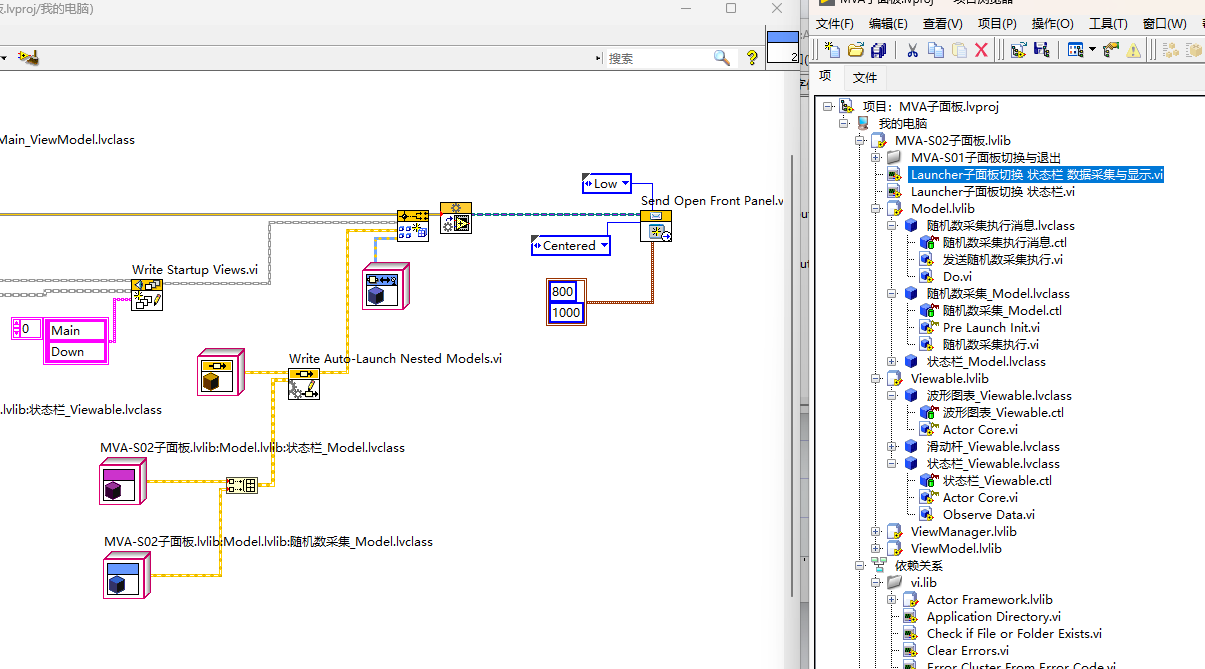The width and height of the screenshot is (1205, 669).
Task: Switch to the 文件 tab
Action: [x=865, y=77]
